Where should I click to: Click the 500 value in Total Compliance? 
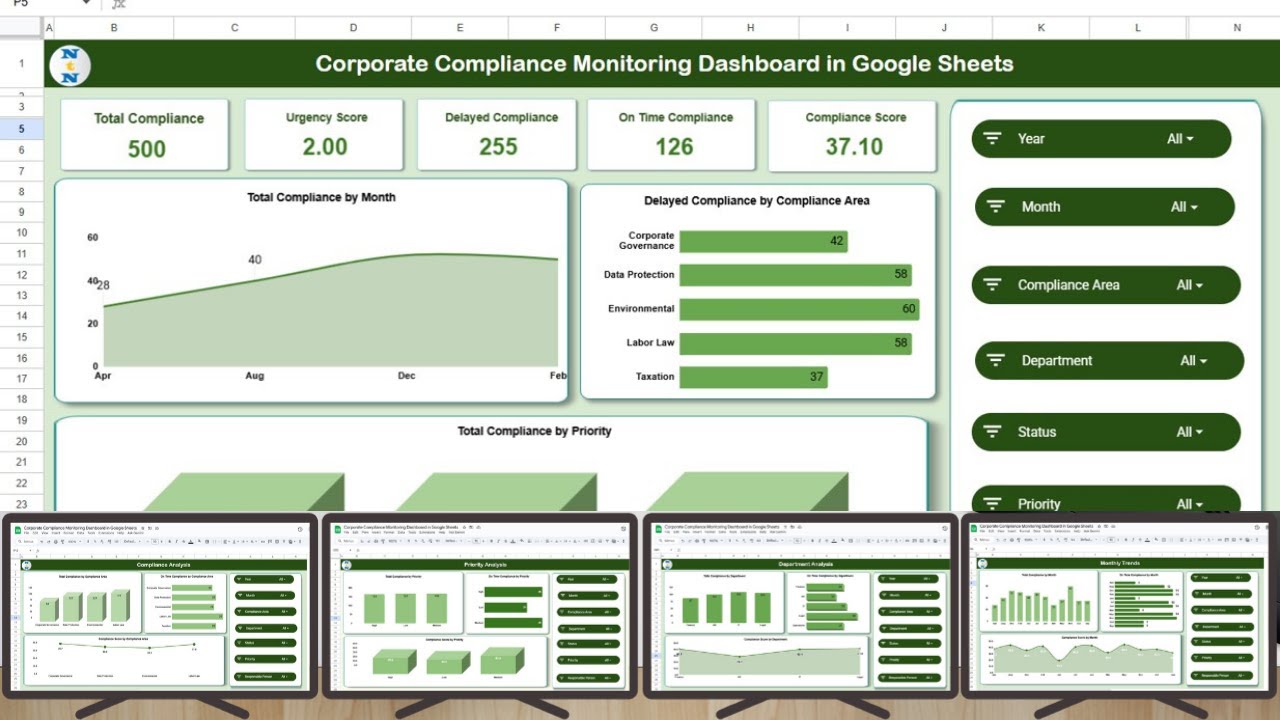click(147, 149)
